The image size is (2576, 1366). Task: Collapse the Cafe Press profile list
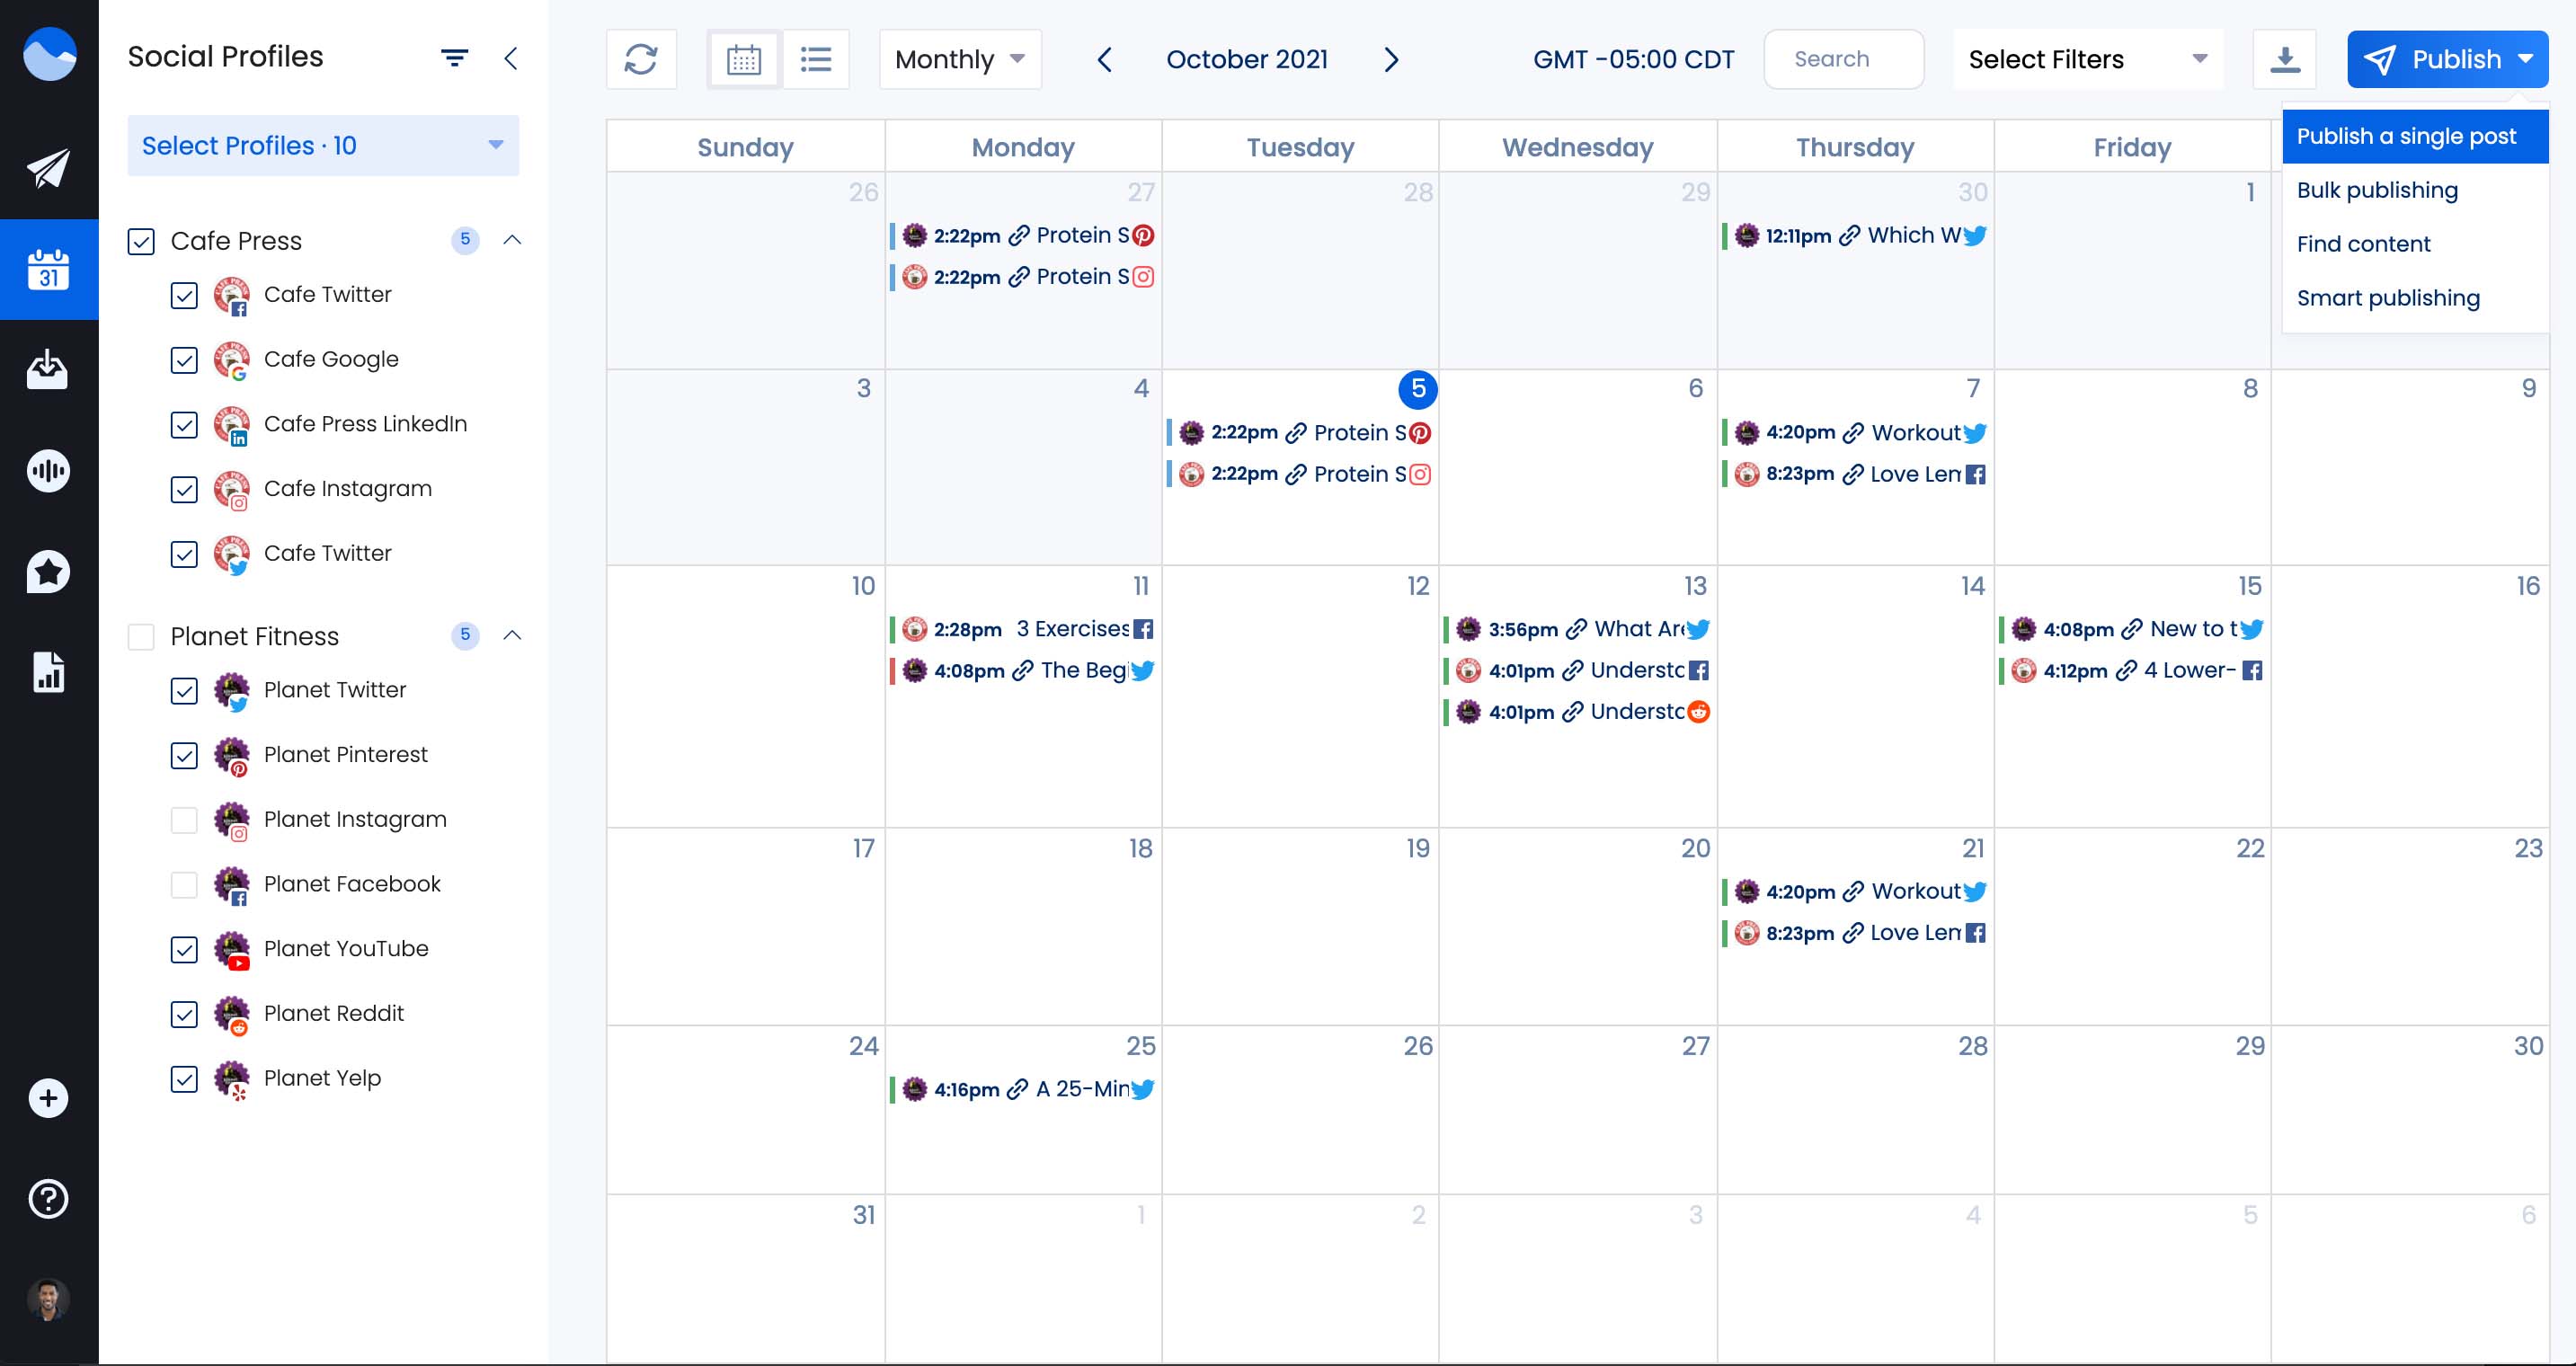coord(514,240)
